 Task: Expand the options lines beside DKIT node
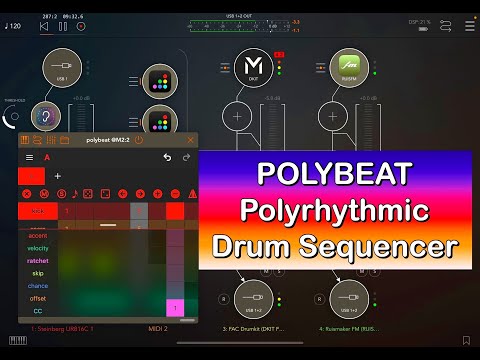pos(225,68)
